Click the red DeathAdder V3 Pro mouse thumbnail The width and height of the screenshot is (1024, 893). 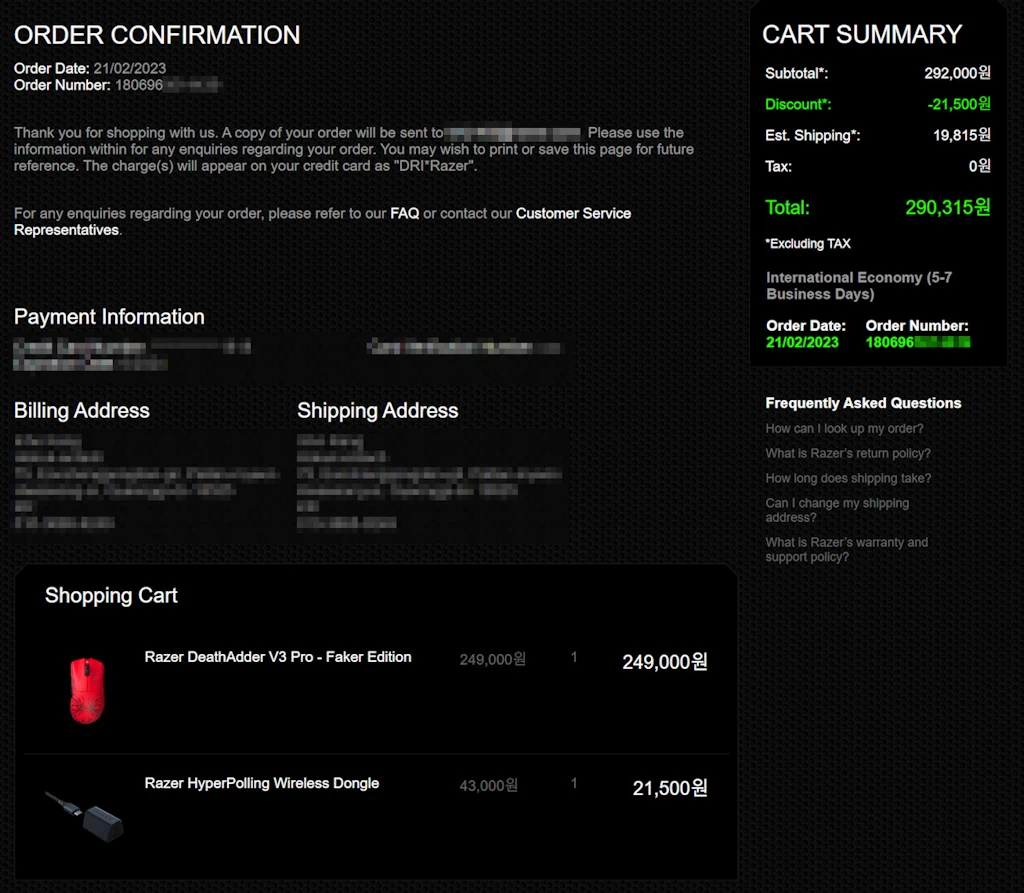[87, 690]
